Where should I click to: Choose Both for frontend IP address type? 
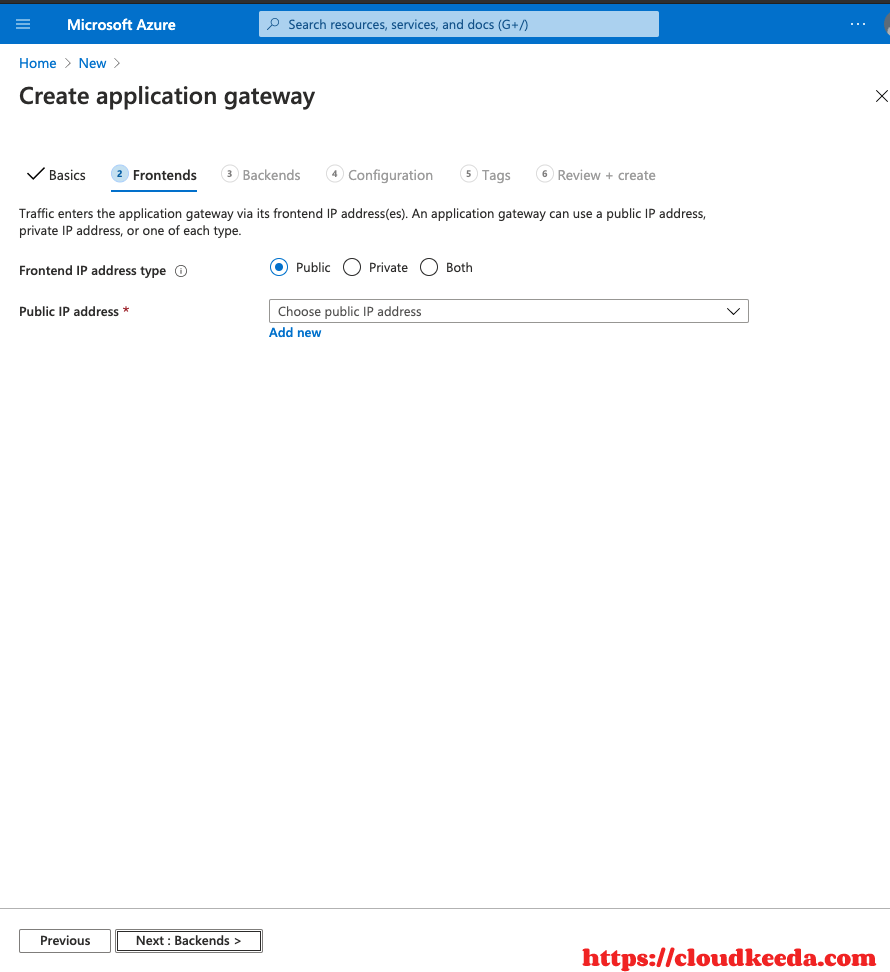pyautogui.click(x=429, y=267)
